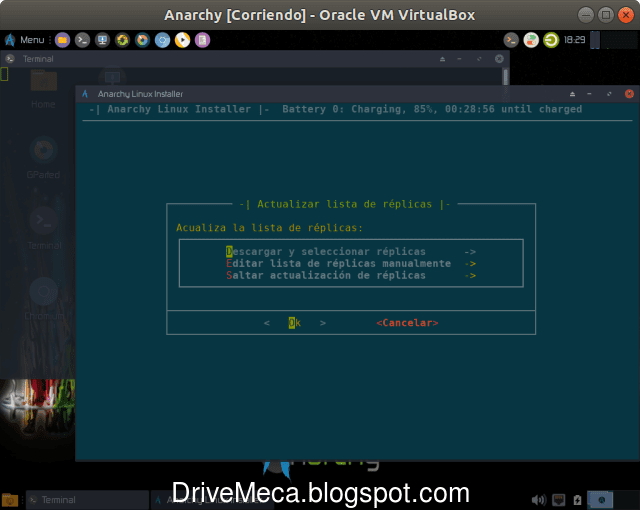Open the settings toggles icon in panel
Screen dimensions: 640x510
(x=531, y=40)
